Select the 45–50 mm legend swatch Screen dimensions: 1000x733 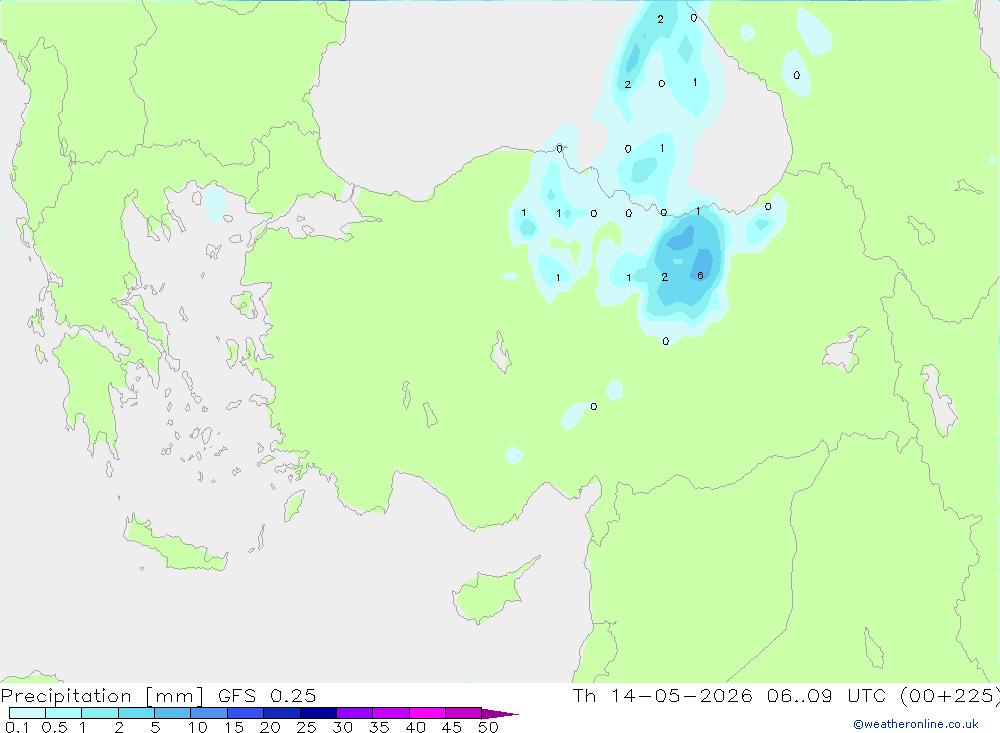click(463, 713)
